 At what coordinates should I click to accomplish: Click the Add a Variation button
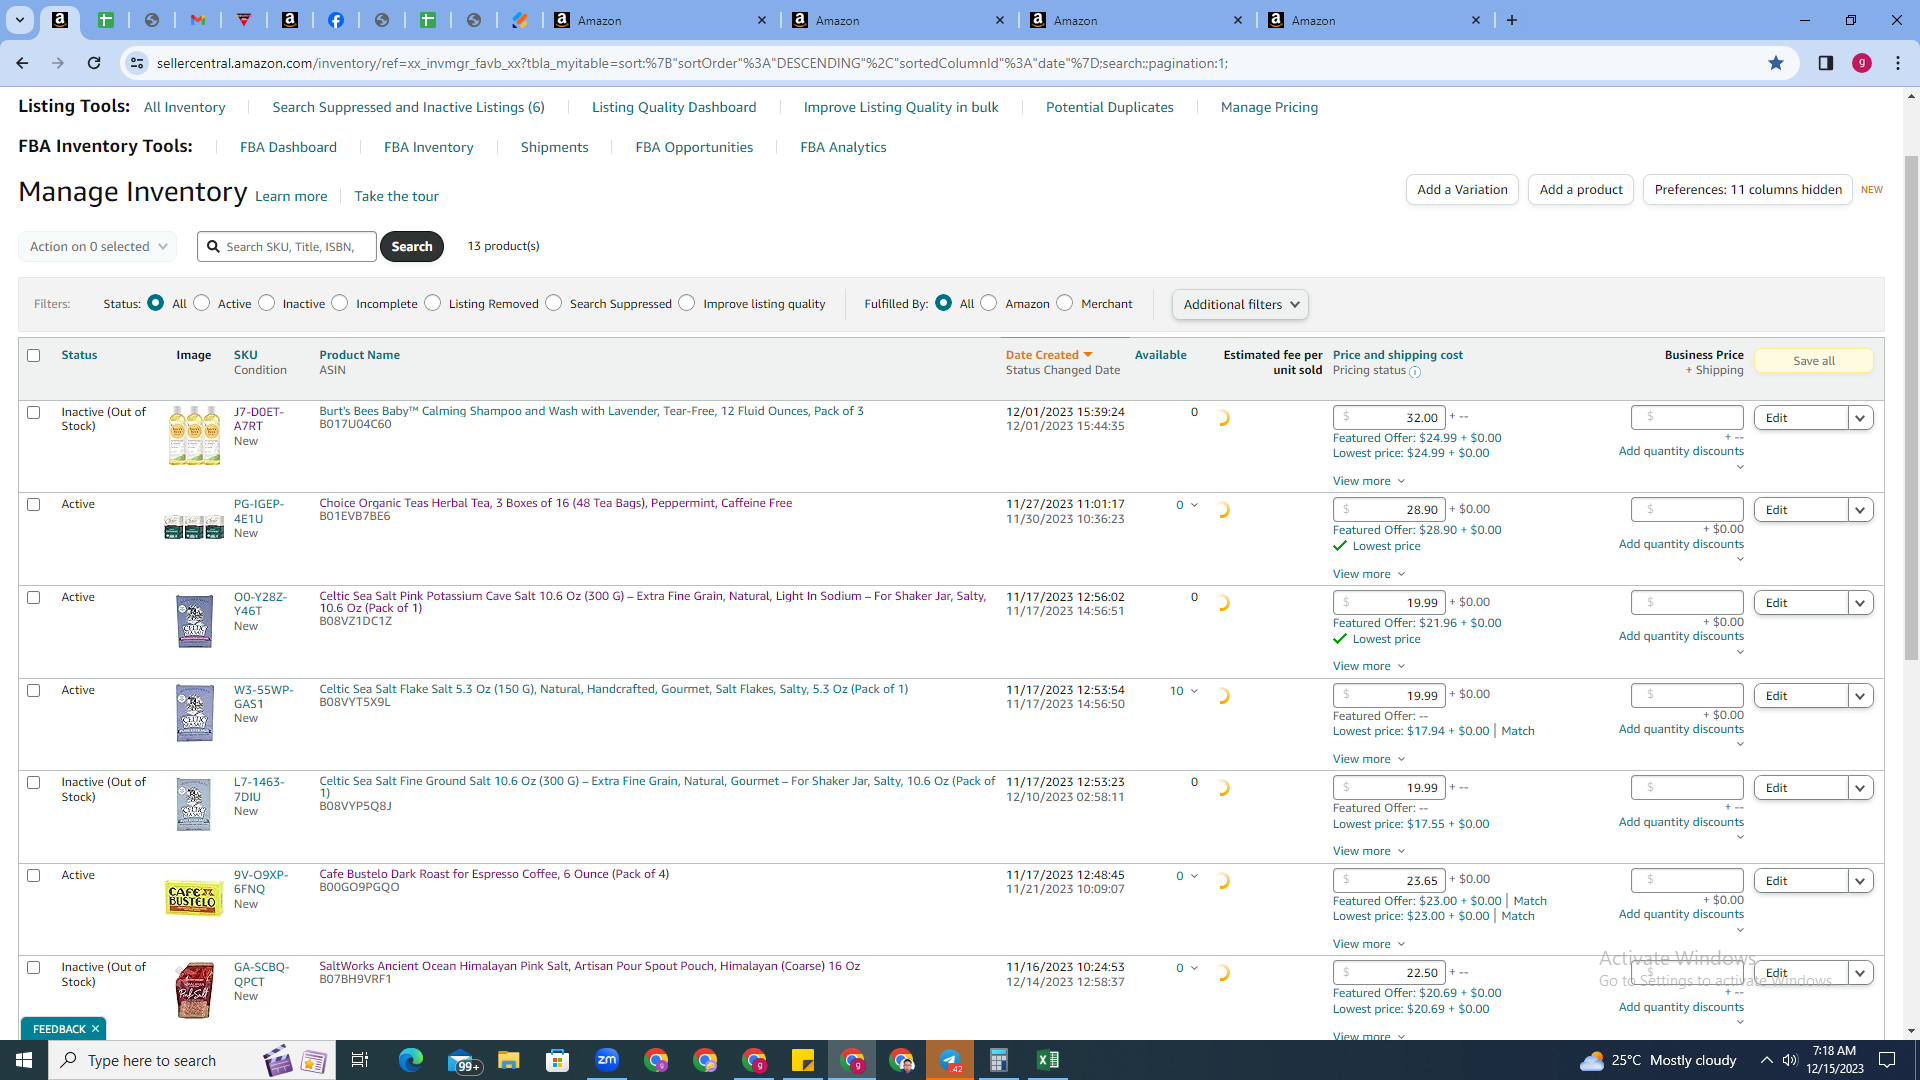tap(1462, 190)
